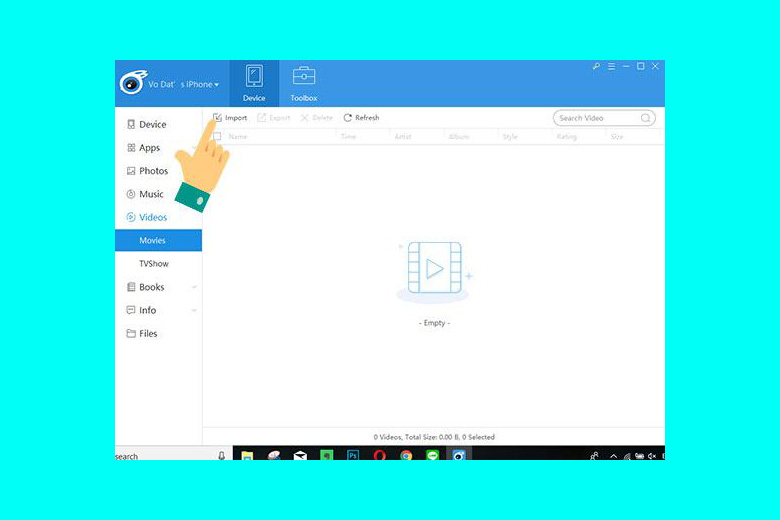The image size is (780, 520).
Task: Open LINE from the taskbar
Action: (432, 455)
